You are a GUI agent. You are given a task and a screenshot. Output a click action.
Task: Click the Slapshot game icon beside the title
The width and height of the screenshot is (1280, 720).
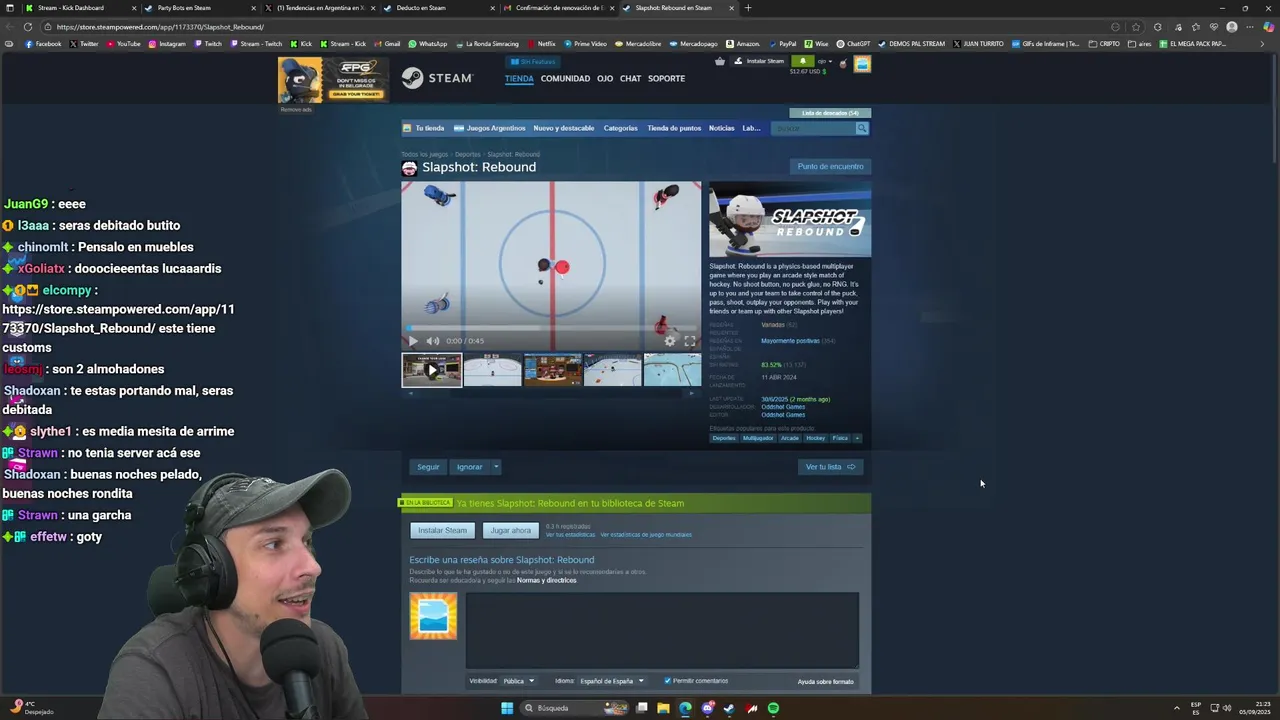click(x=409, y=168)
